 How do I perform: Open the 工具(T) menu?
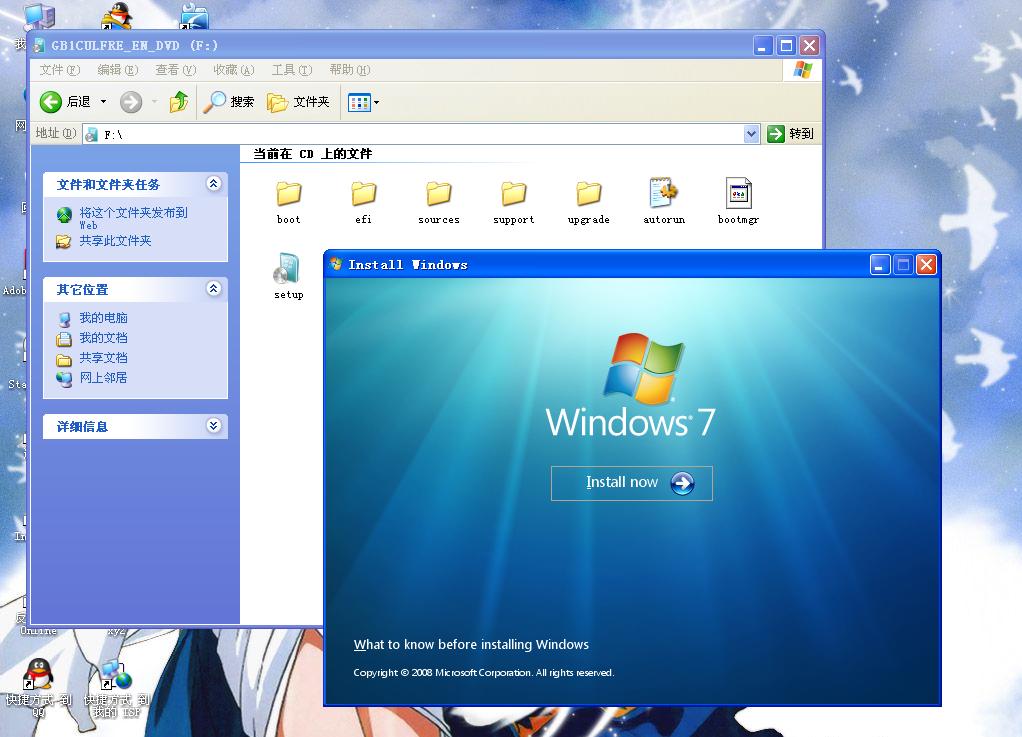coord(291,70)
